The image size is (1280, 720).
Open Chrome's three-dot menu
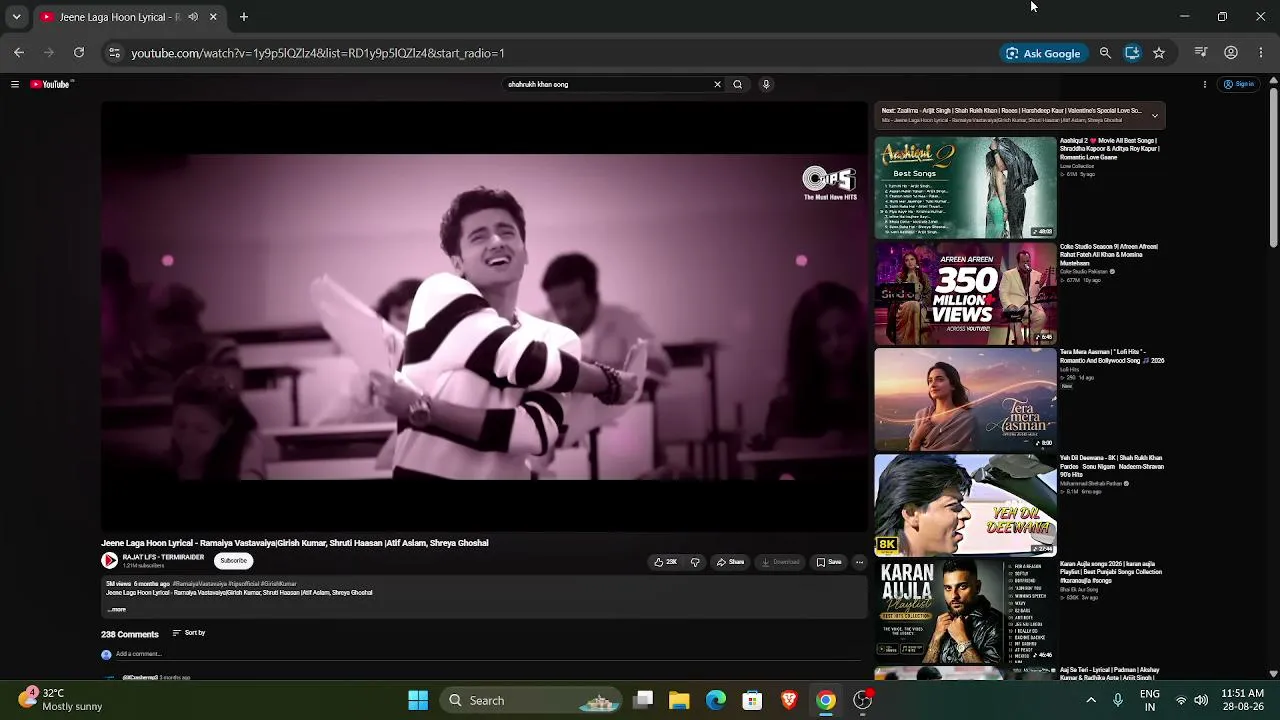click(x=1261, y=53)
